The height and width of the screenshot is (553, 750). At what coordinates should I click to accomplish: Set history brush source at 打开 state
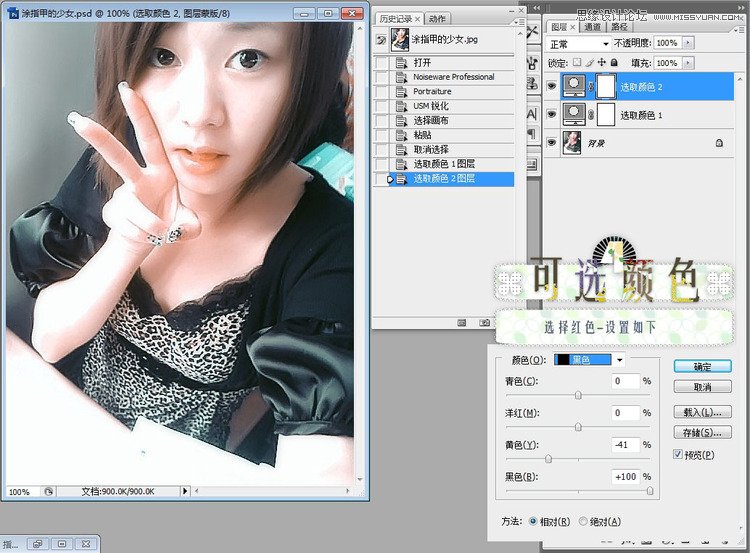[381, 63]
